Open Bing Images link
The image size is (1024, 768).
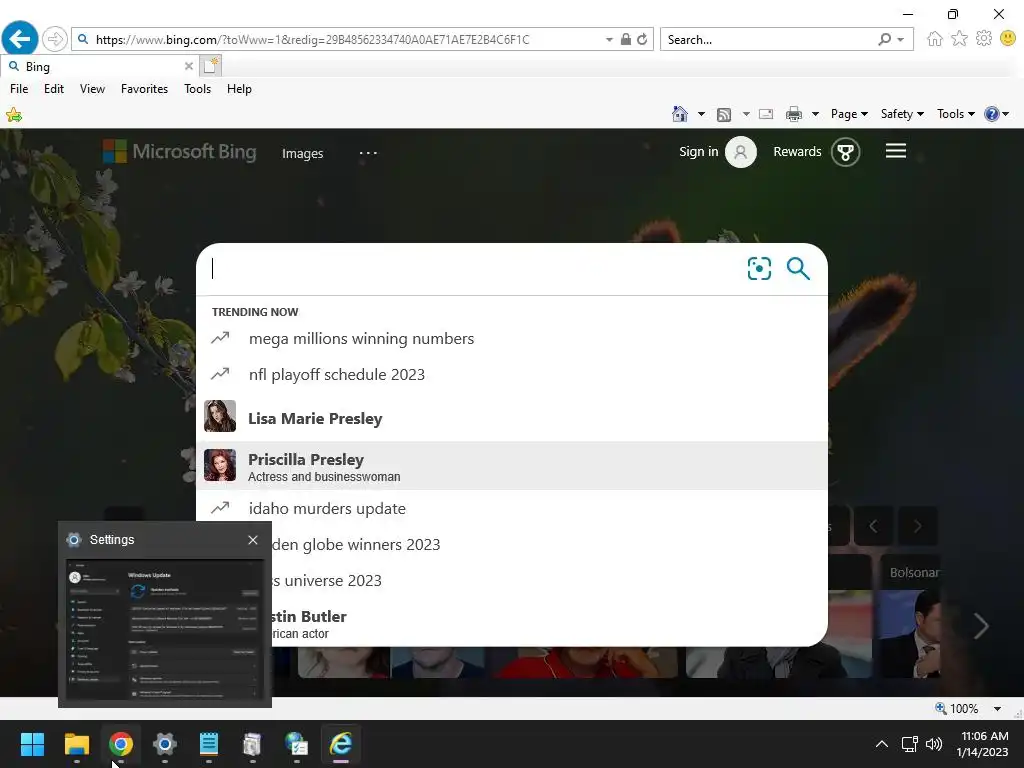(302, 153)
